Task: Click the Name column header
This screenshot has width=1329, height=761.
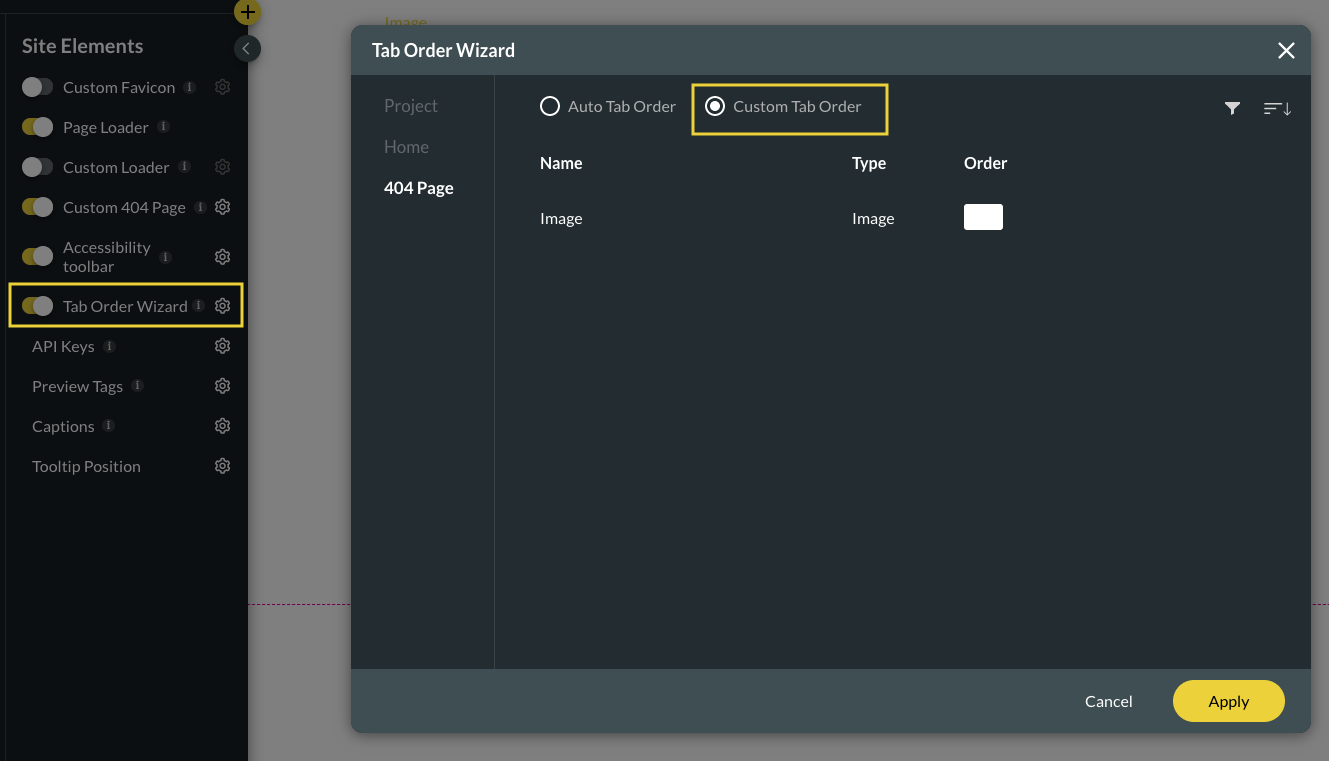Action: coord(561,163)
